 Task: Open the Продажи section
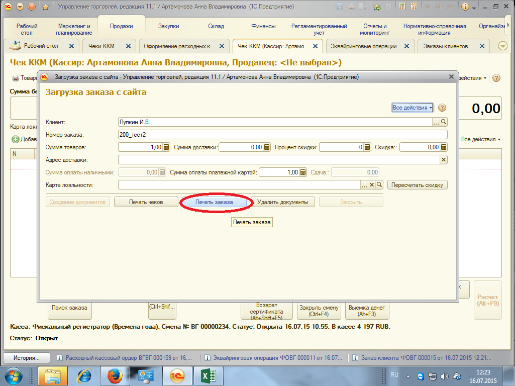(121, 26)
